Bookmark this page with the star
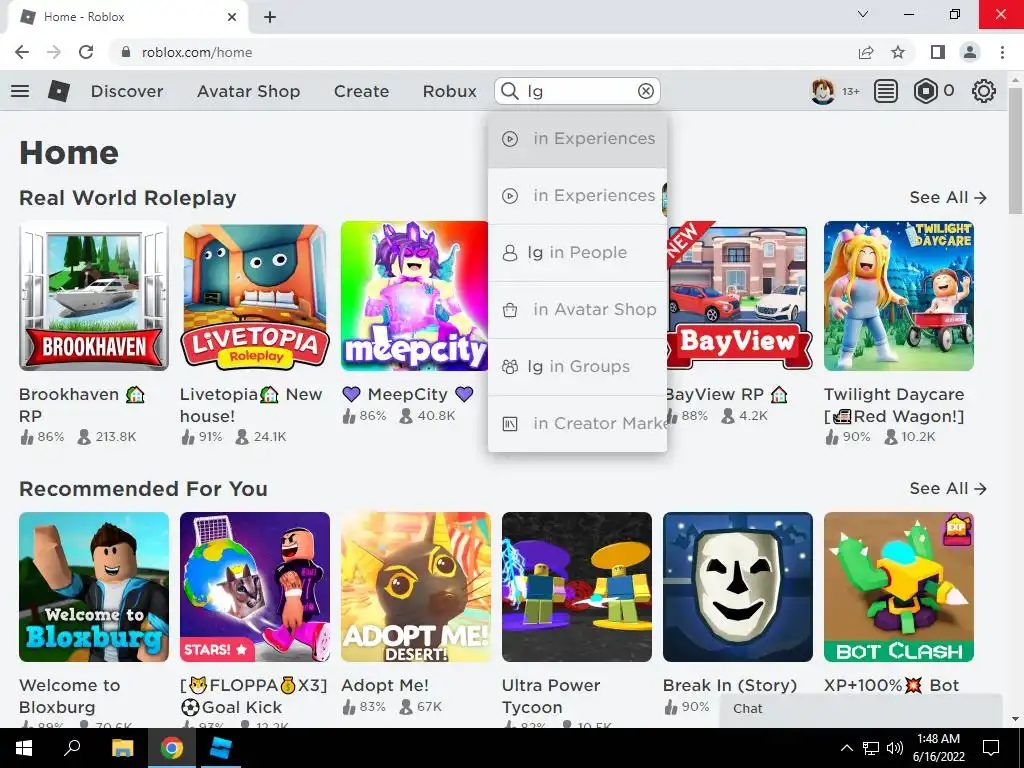 point(898,52)
